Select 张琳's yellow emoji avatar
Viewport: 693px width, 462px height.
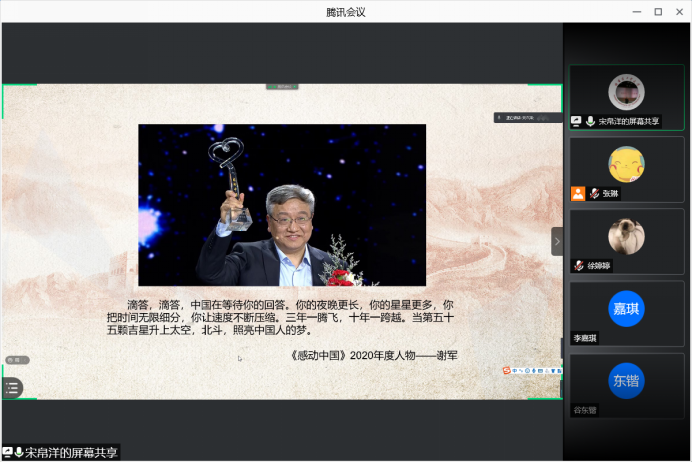coord(626,163)
